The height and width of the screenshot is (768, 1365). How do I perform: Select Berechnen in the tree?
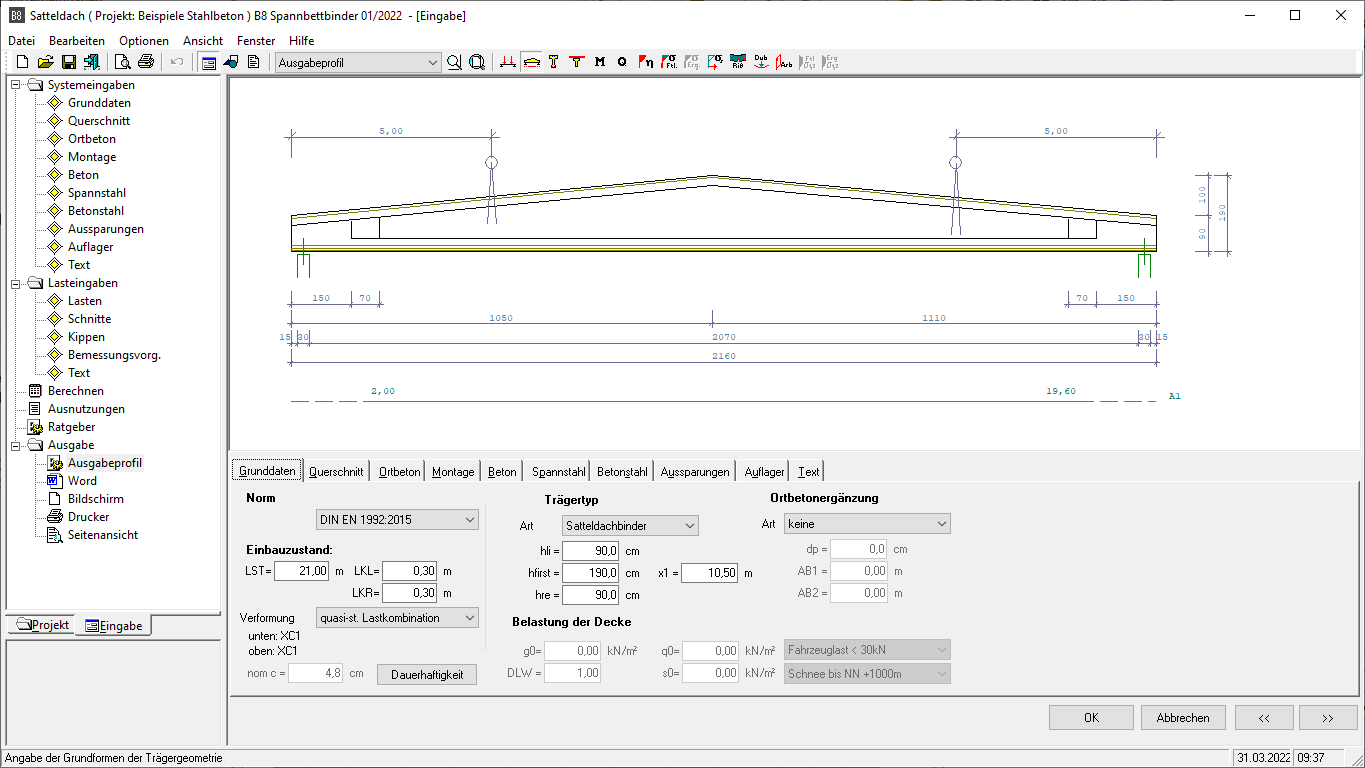tap(75, 391)
